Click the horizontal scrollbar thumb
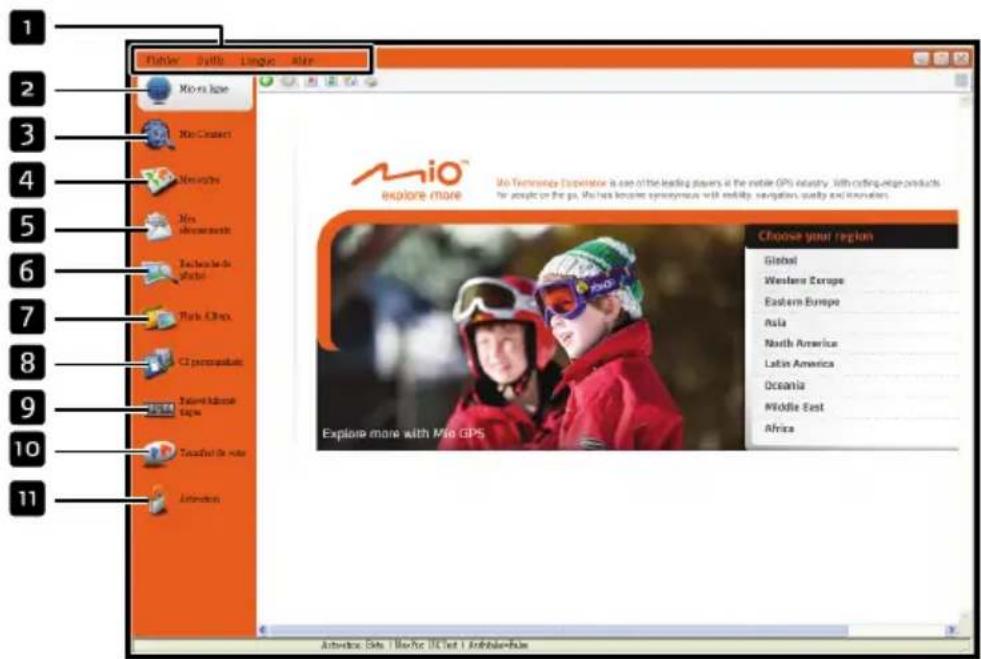The height and width of the screenshot is (659, 981). tap(558, 630)
